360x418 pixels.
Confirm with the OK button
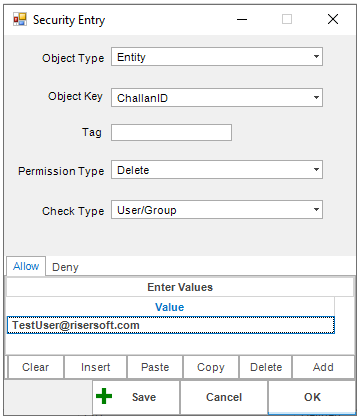(312, 397)
